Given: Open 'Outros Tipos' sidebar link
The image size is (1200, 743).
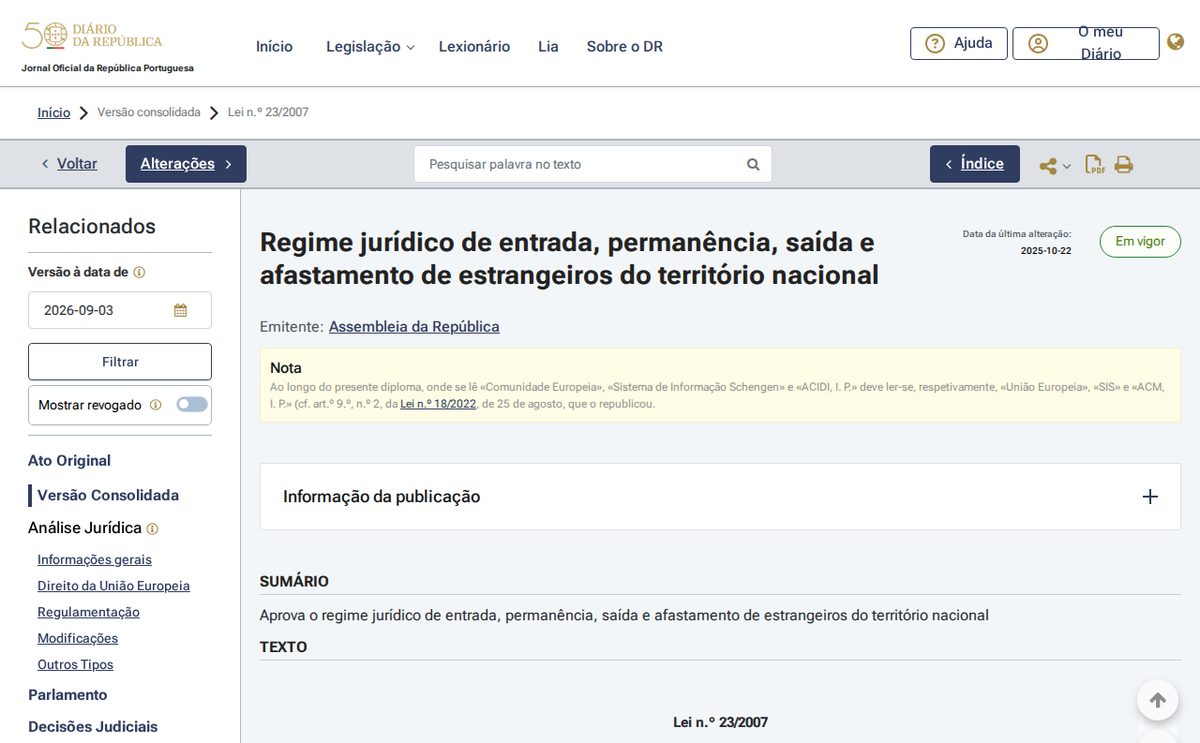Looking at the screenshot, I should click(75, 664).
